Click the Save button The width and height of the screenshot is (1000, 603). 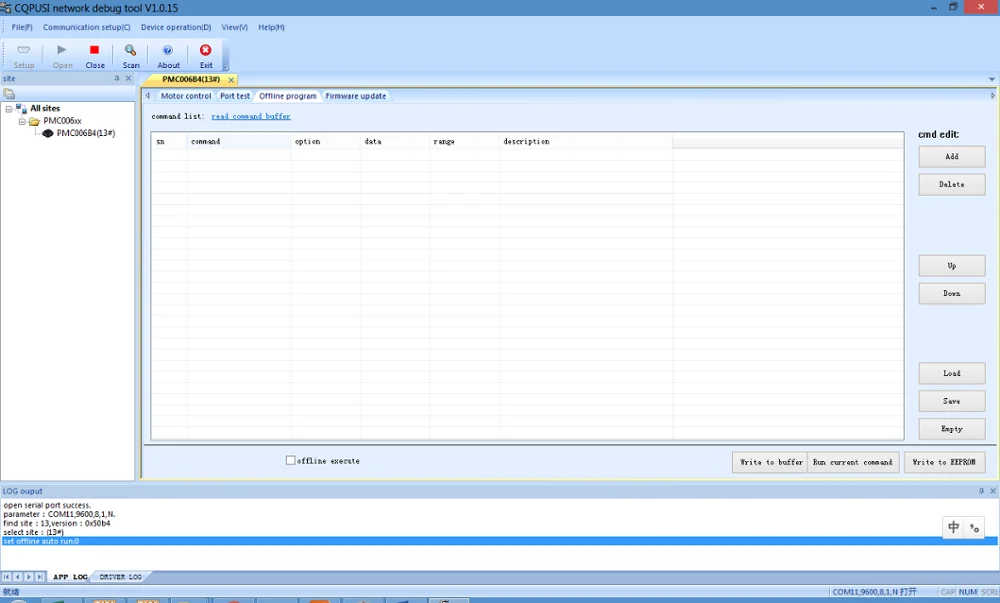(952, 401)
